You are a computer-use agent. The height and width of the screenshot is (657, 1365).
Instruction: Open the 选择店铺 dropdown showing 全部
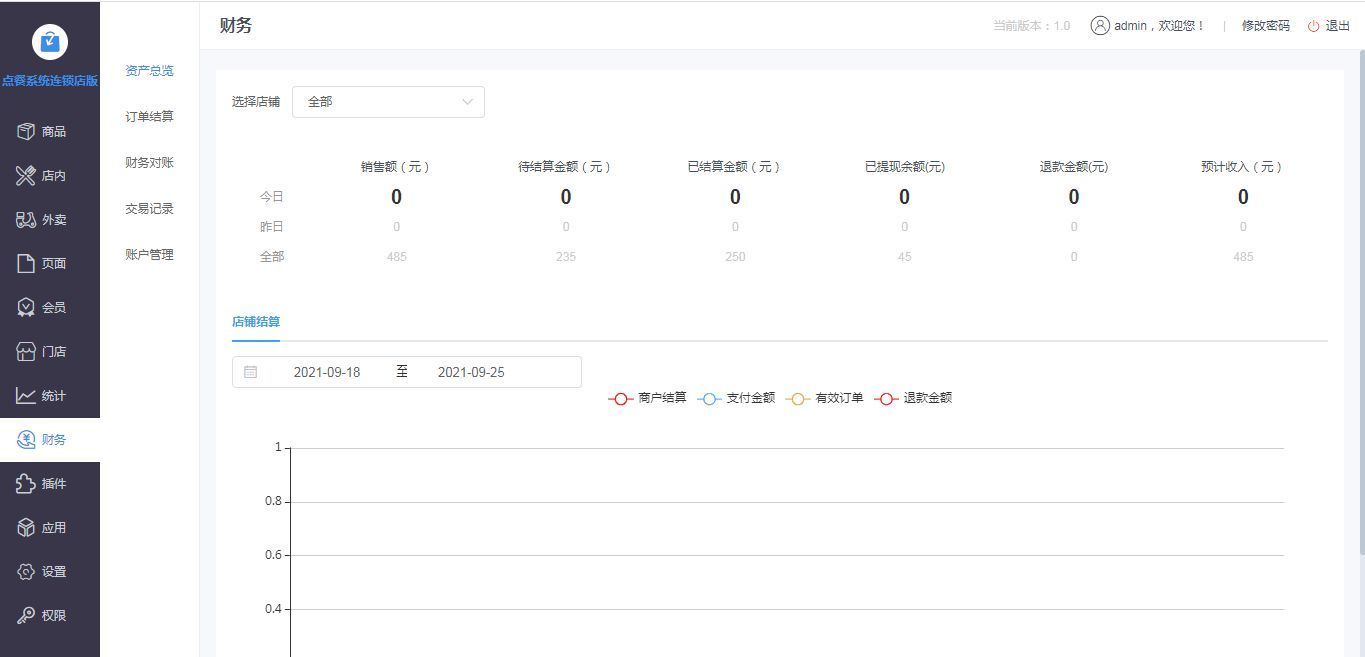point(388,102)
